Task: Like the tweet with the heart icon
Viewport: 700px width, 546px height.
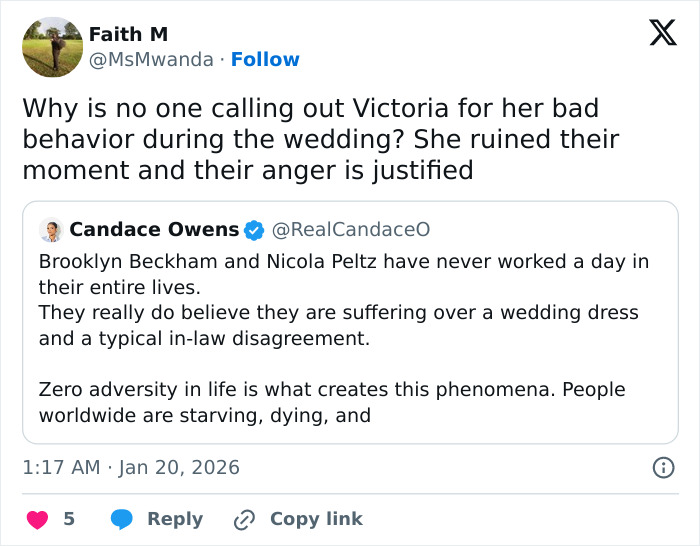Action: pyautogui.click(x=37, y=519)
